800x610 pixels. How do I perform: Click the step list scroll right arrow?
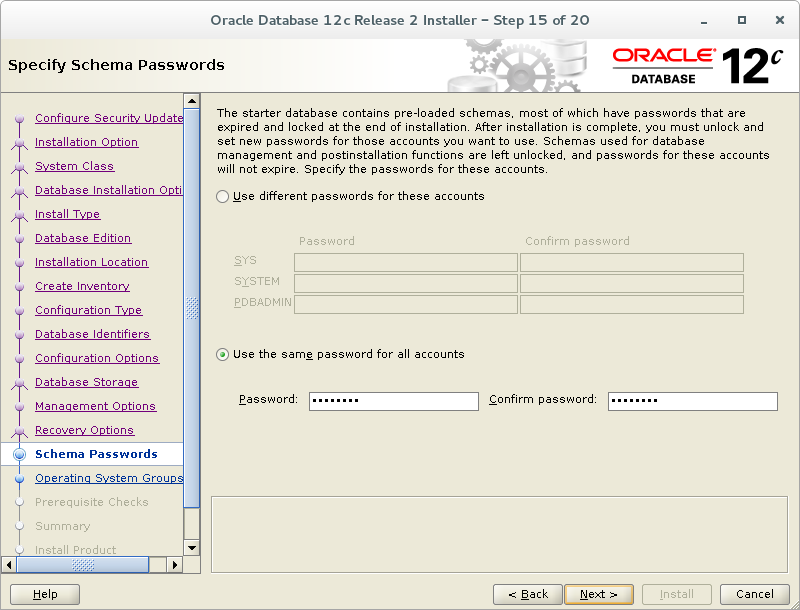point(174,565)
